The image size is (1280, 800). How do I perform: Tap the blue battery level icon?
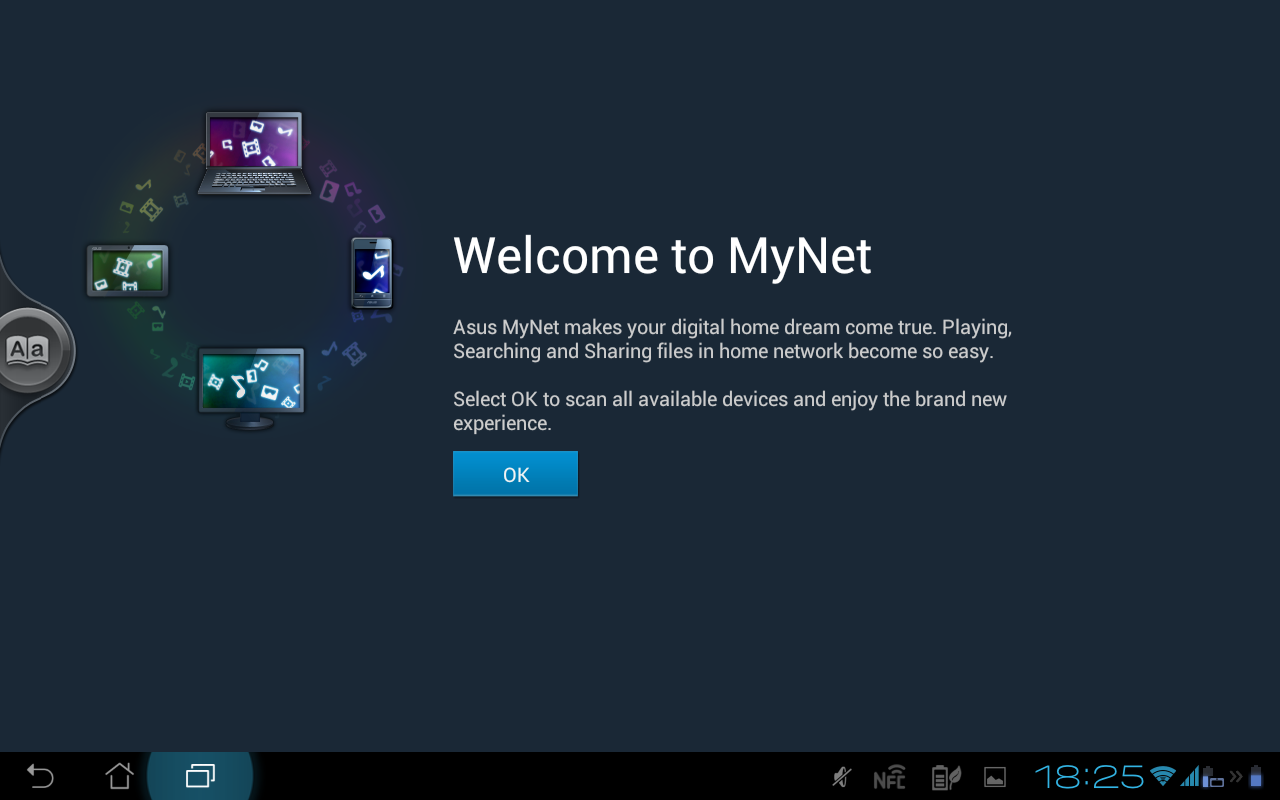tap(1255, 776)
